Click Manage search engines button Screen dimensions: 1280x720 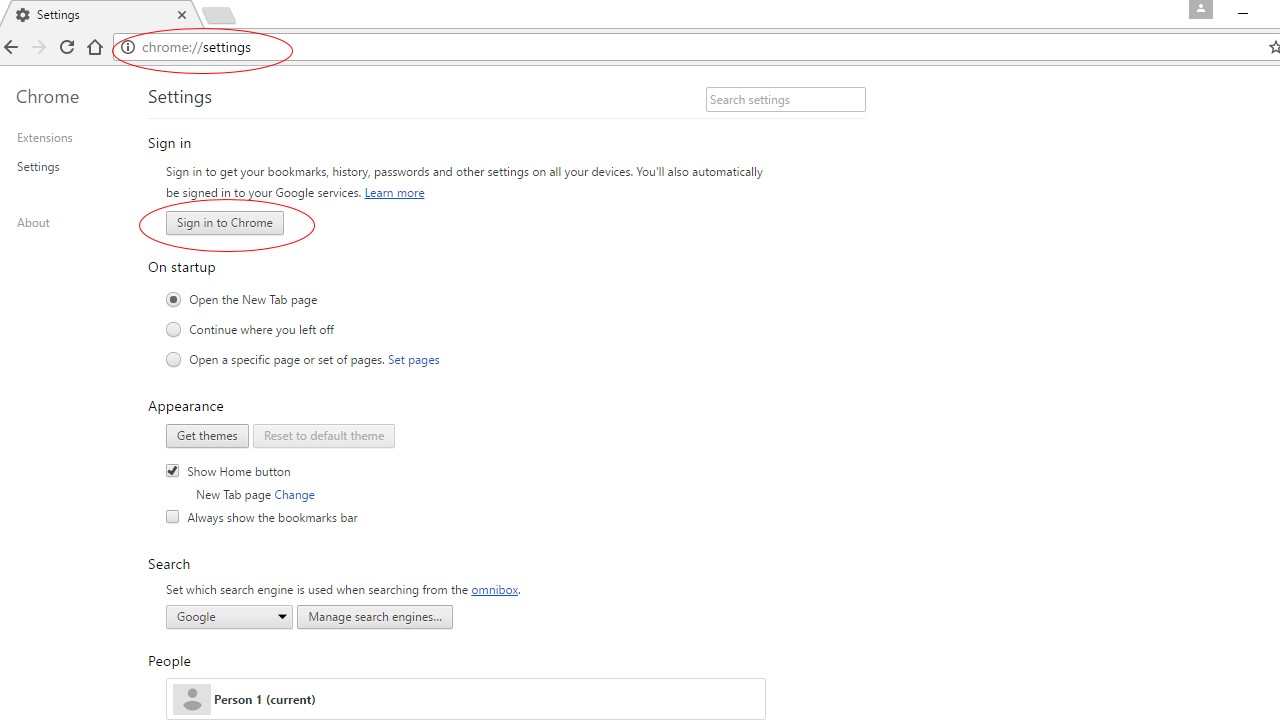click(x=375, y=617)
